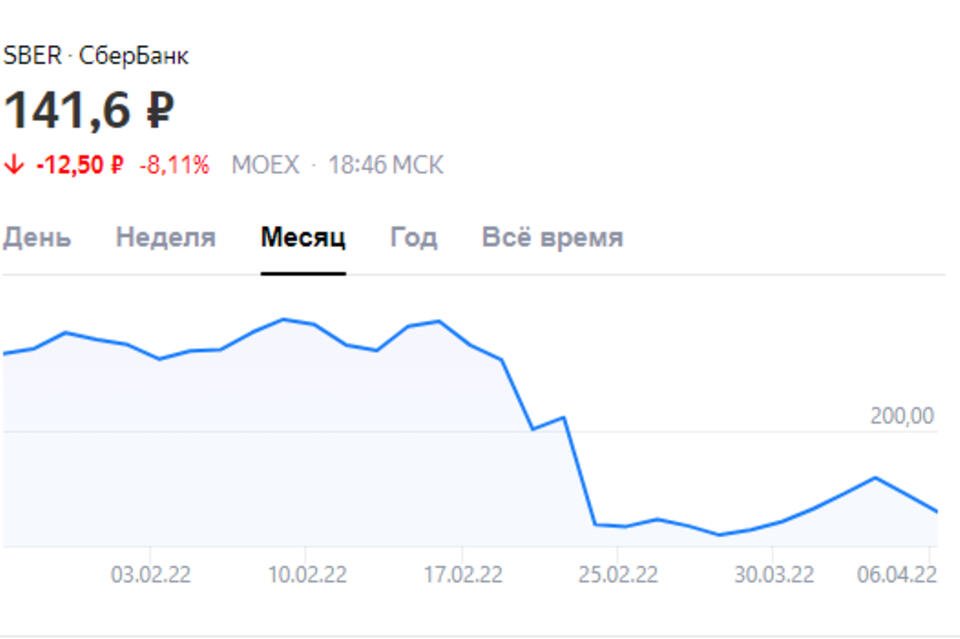Show the Всё время chart range
The width and height of the screenshot is (960, 639).
coord(552,238)
